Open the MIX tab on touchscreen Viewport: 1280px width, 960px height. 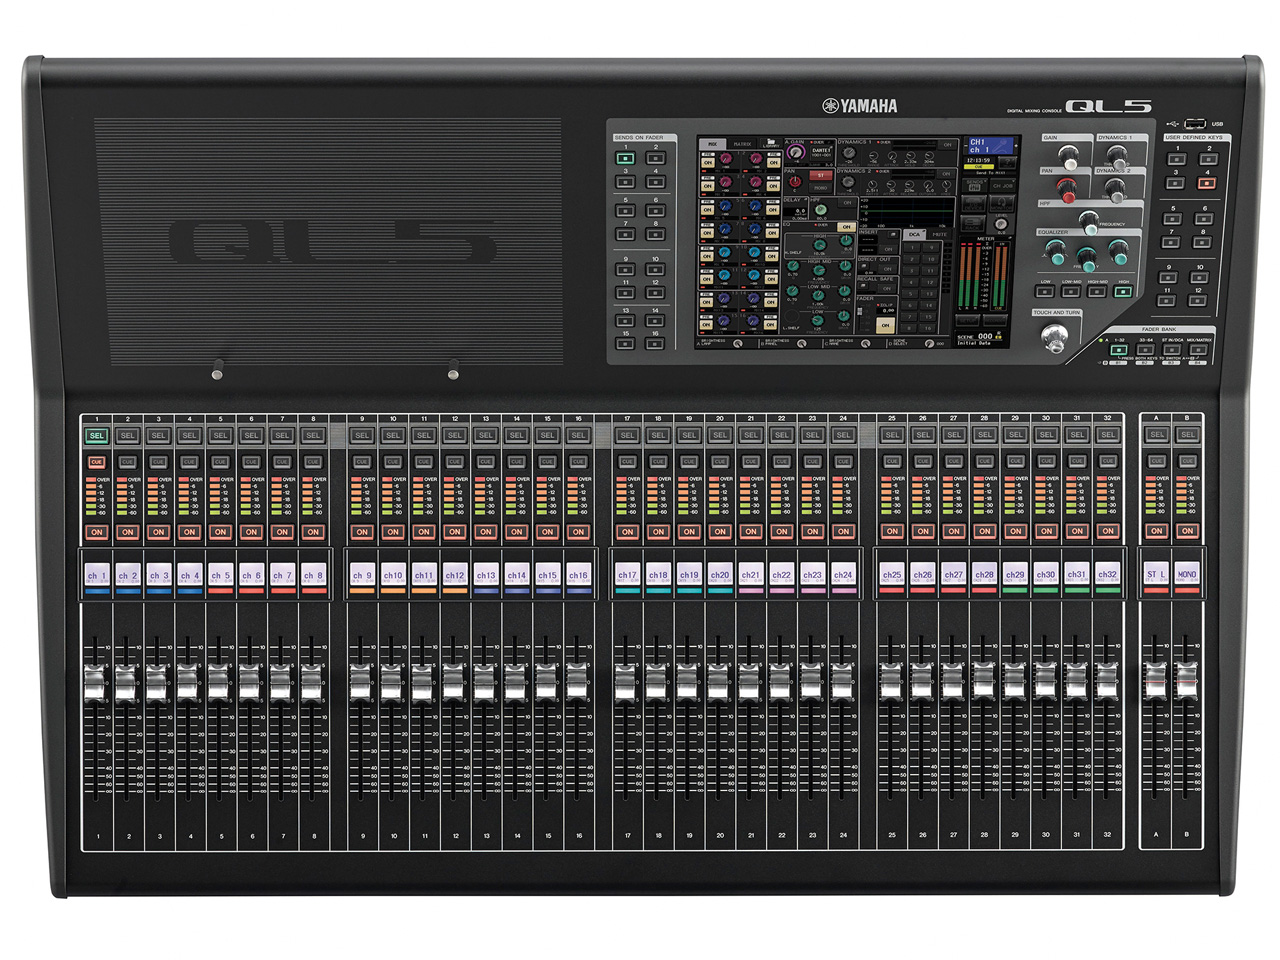(712, 143)
